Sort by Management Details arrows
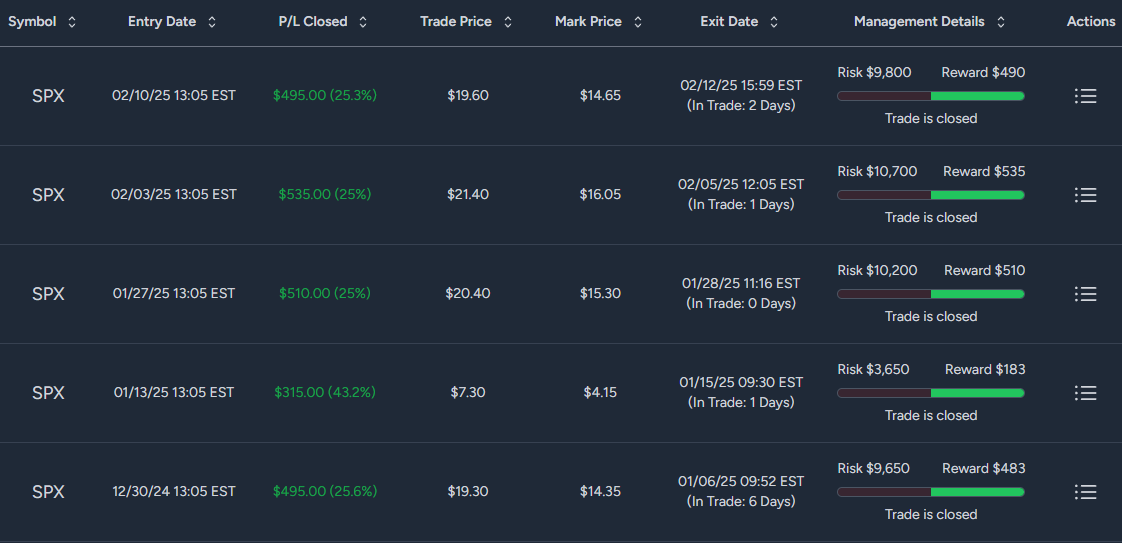The width and height of the screenshot is (1122, 543). click(1000, 22)
